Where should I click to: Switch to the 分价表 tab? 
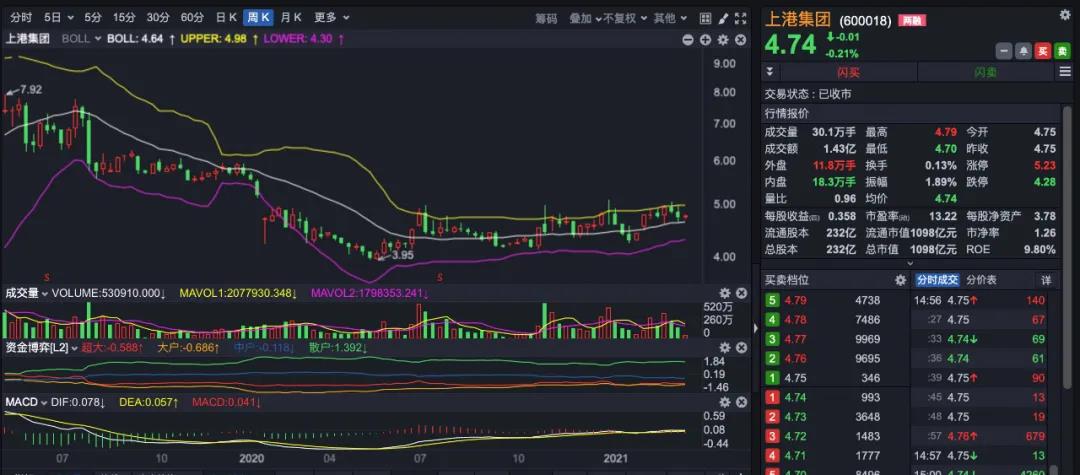[x=981, y=280]
